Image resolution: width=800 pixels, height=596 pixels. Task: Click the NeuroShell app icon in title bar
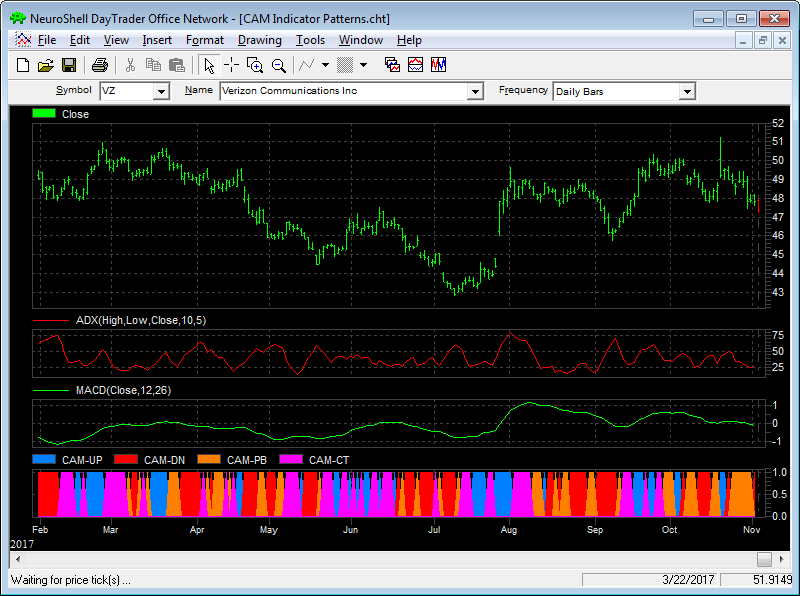tap(18, 19)
